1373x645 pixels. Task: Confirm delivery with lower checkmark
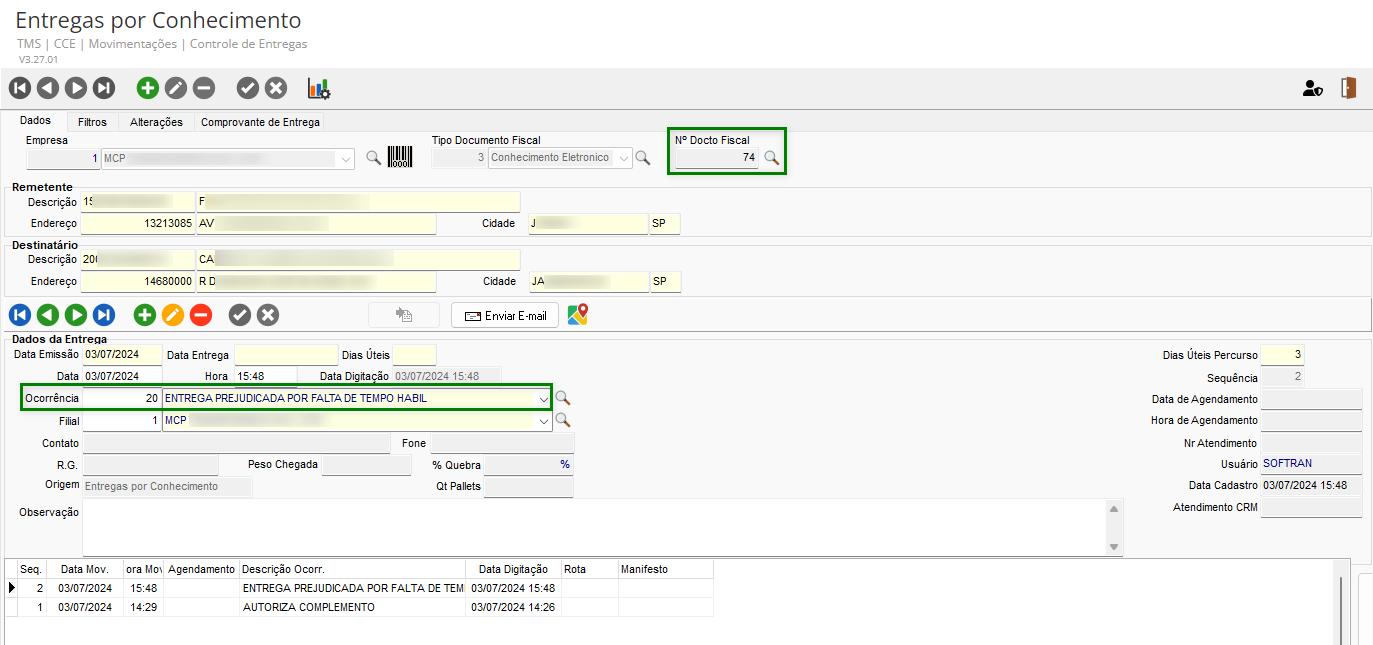point(240,315)
